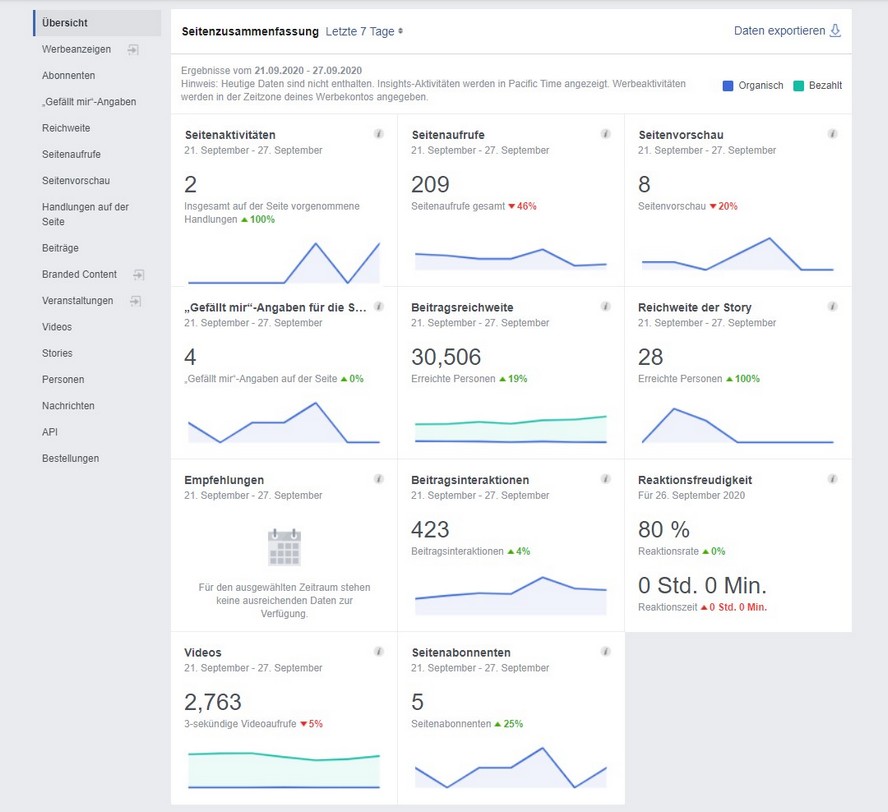Open Werbeanzeigen in the sidebar
Screen dimensions: 888x812
click(76, 49)
